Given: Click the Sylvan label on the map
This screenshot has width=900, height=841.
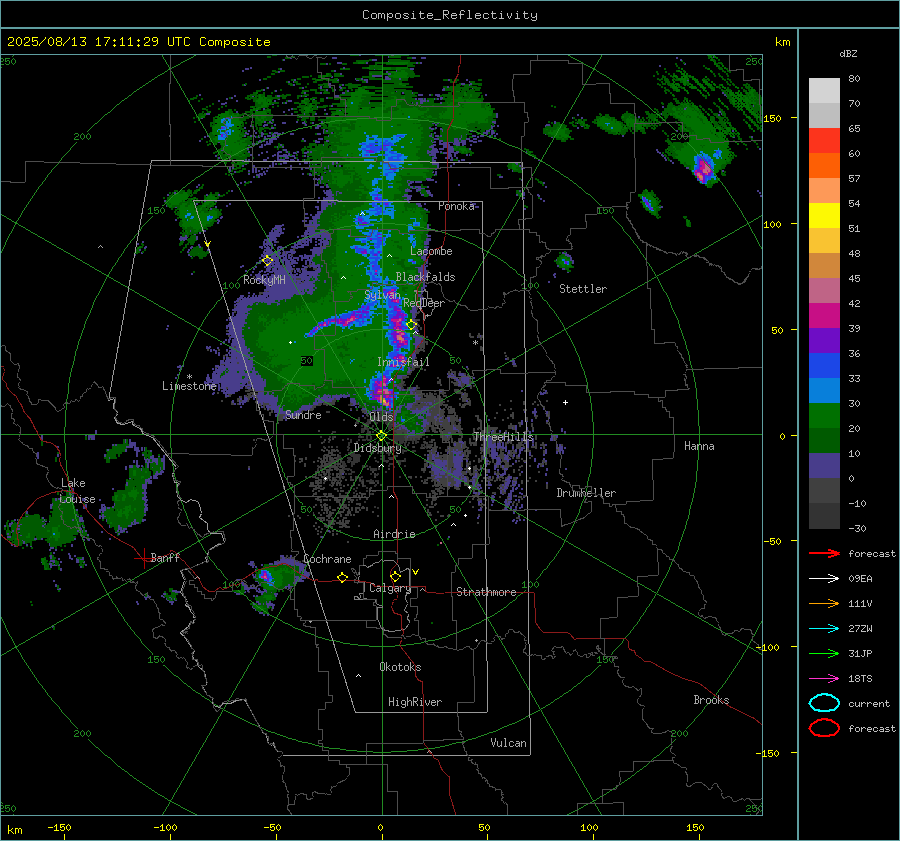Looking at the screenshot, I should (382, 295).
